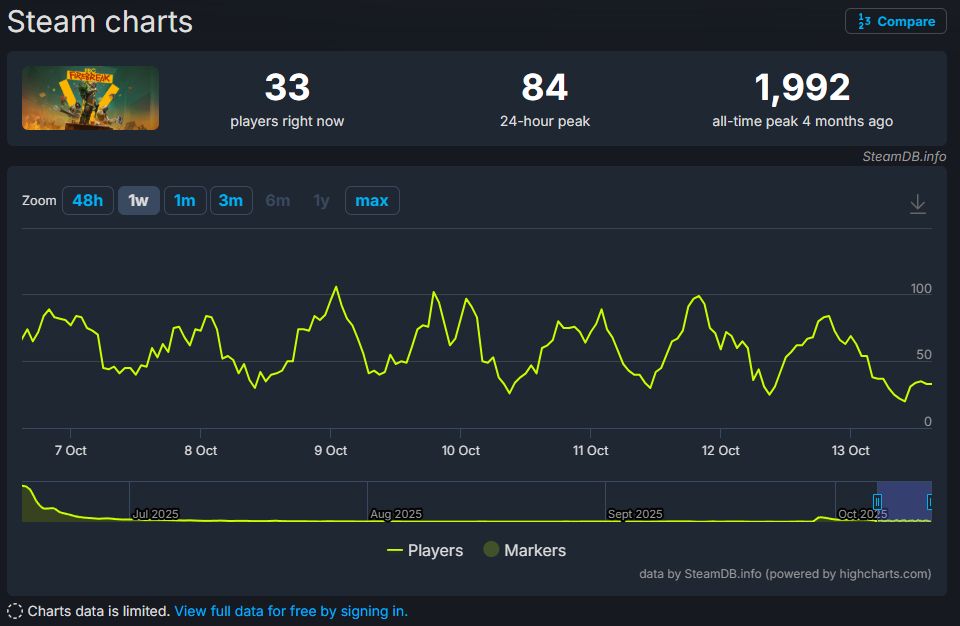The height and width of the screenshot is (626, 960).
Task: Toggle the Players series in legend
Action: 425,550
